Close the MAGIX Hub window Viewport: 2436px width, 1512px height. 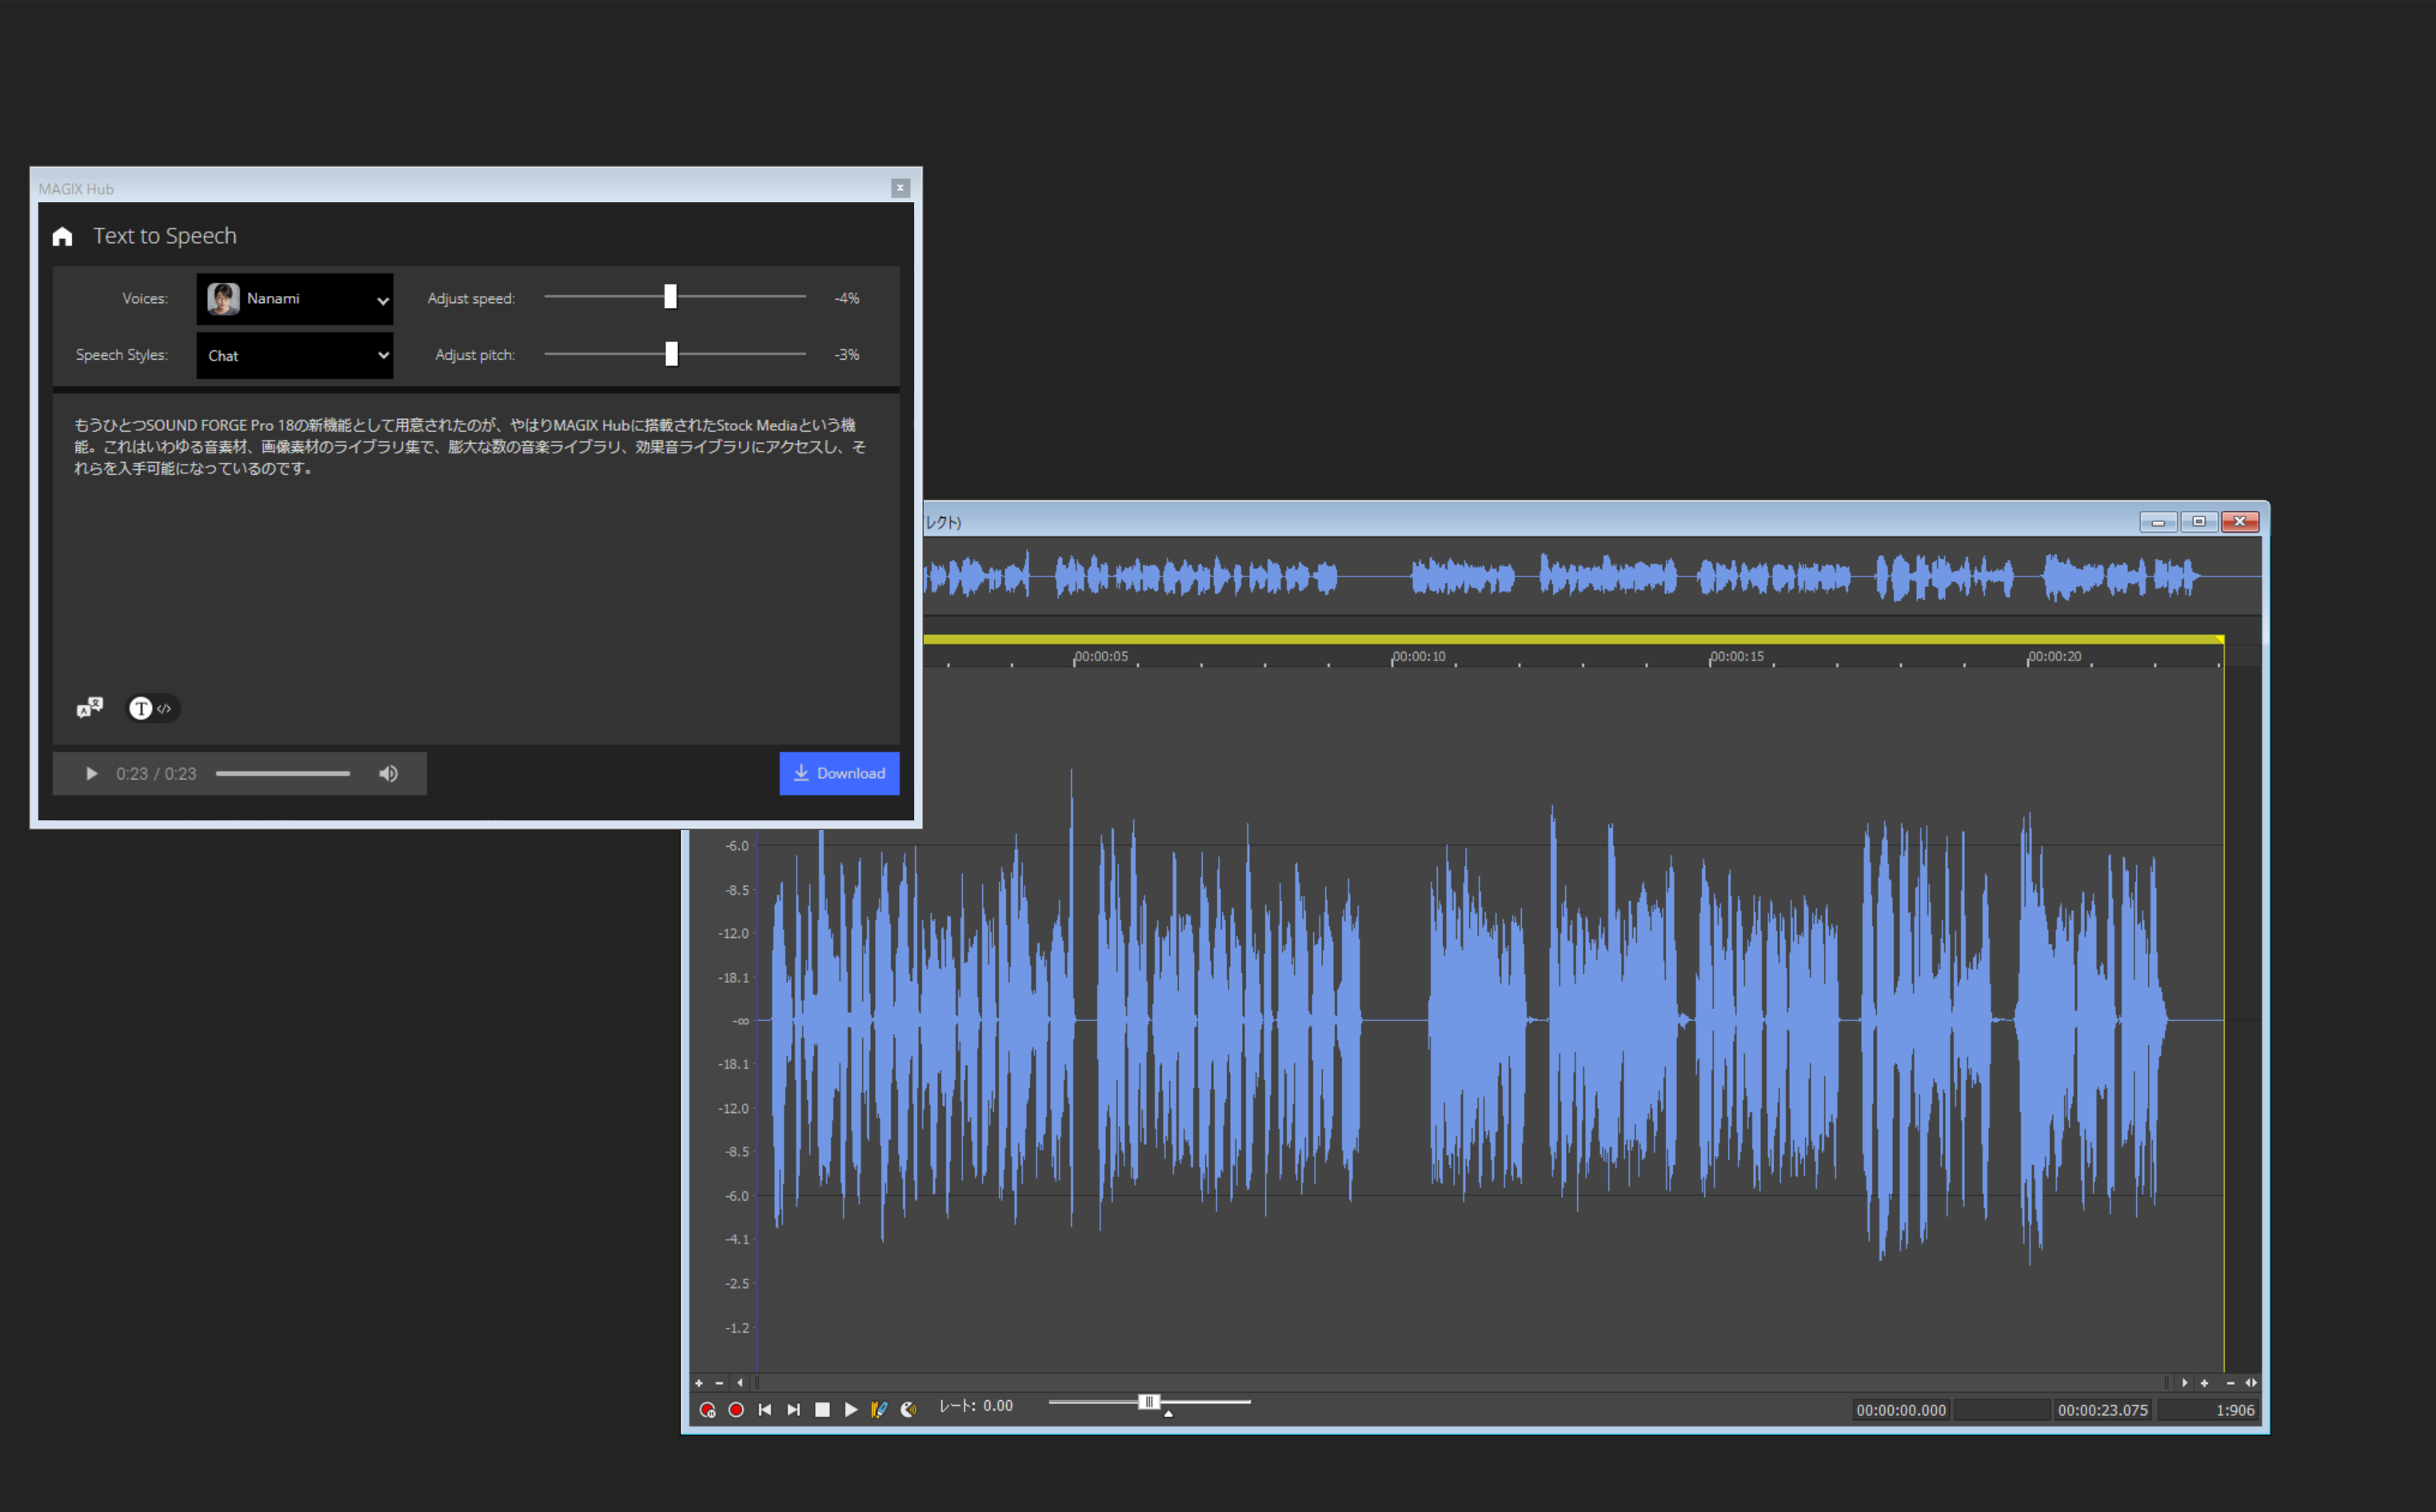click(900, 188)
